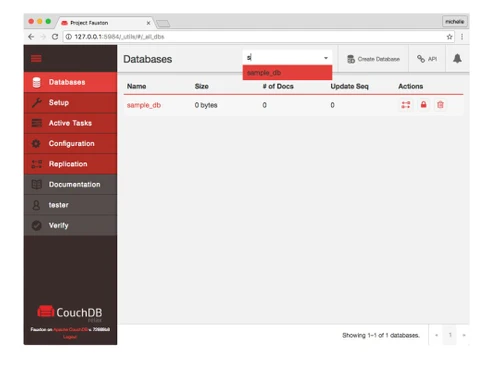Click the Apache CouchDB link in footer
The image size is (500, 375).
click(70, 329)
